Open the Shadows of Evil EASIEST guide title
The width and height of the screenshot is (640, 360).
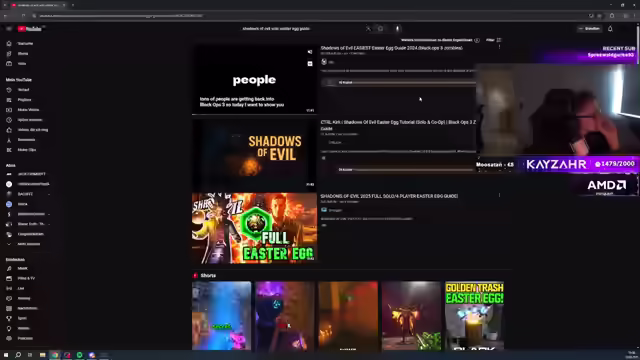pos(391,48)
